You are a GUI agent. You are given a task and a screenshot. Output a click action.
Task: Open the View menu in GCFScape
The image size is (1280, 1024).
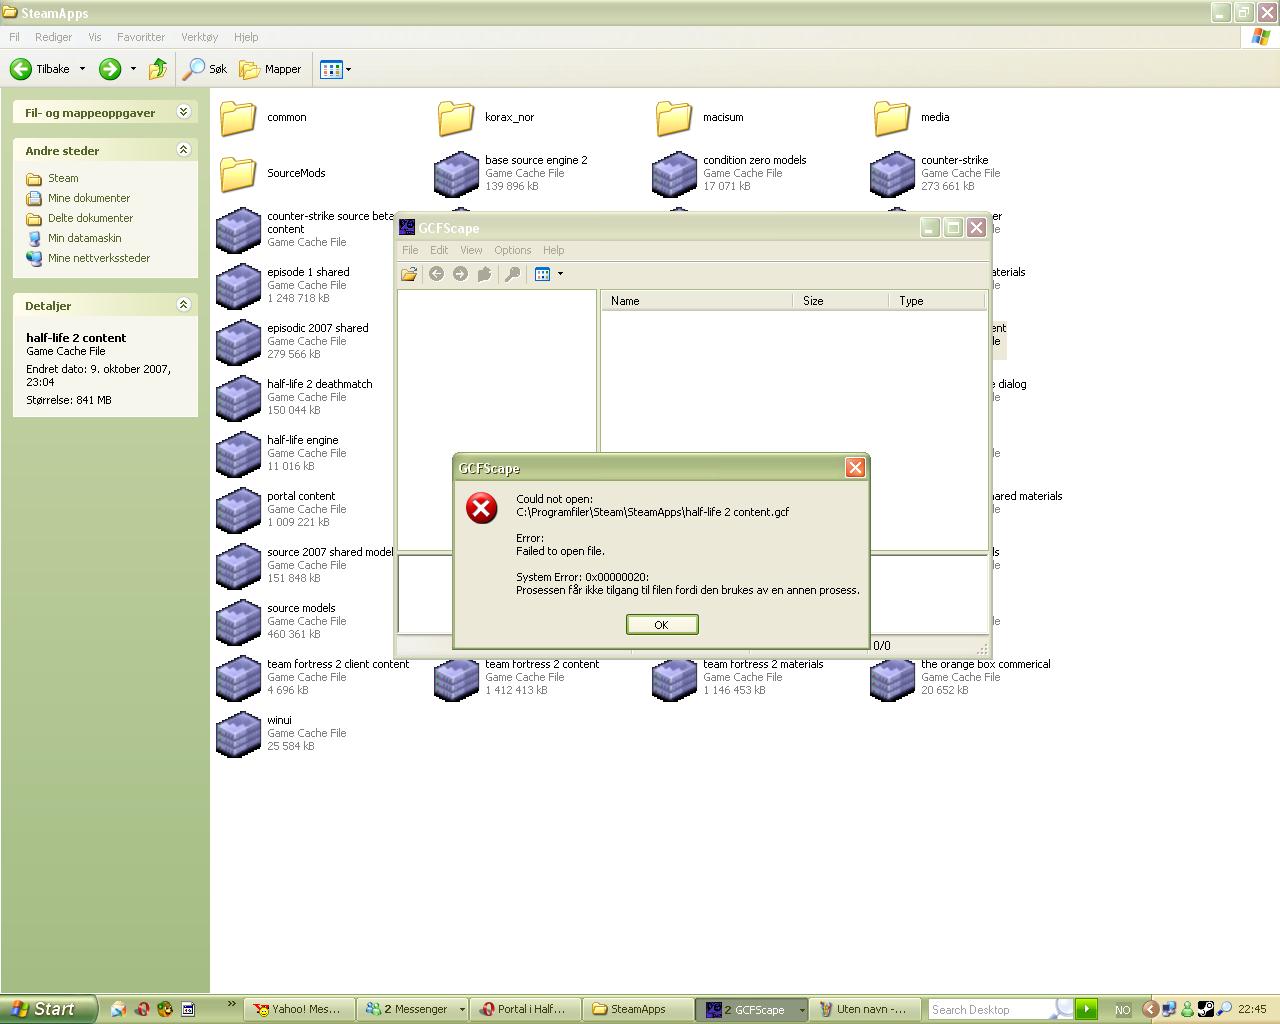click(470, 250)
